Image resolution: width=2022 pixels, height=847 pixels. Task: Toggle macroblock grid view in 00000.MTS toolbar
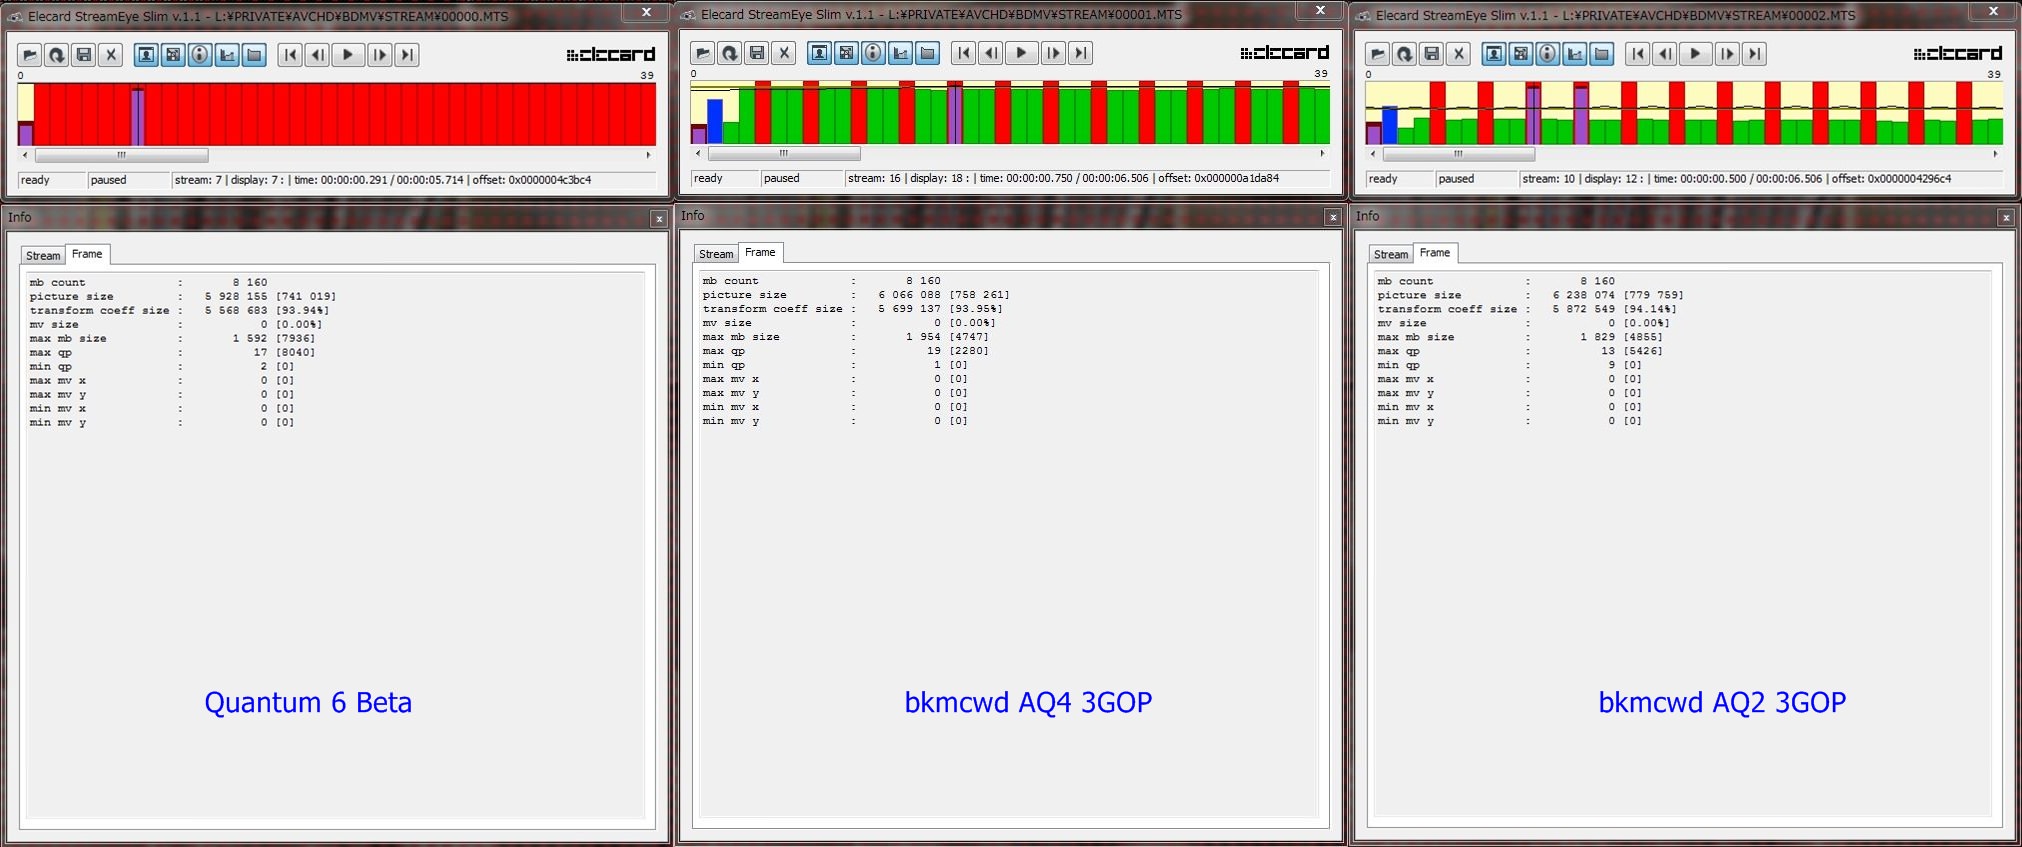pos(173,55)
